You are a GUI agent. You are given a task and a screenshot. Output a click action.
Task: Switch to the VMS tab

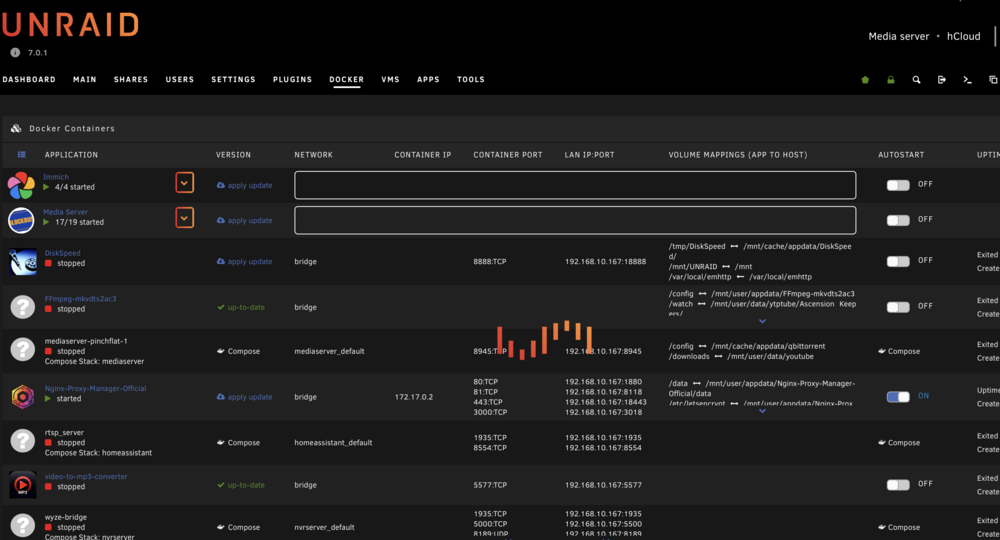(x=390, y=80)
